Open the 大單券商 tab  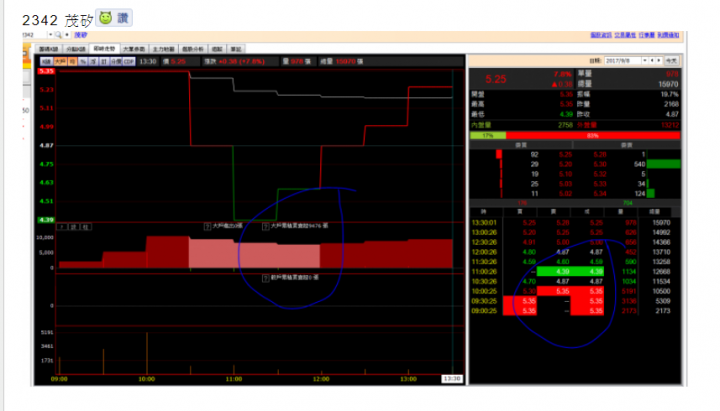(x=134, y=49)
